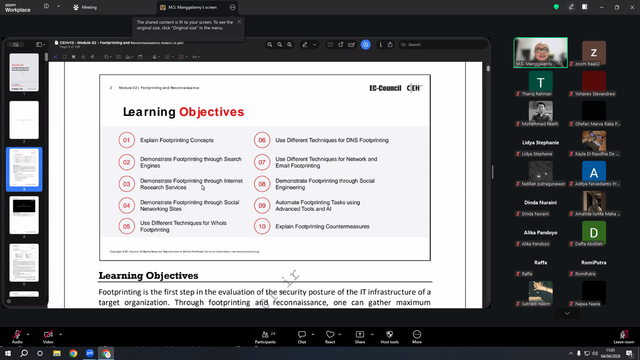Open Zoom app from taskbar

coord(89,353)
